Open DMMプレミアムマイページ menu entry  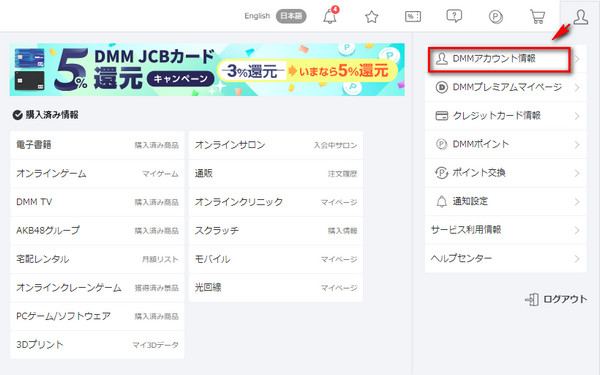pos(505,87)
